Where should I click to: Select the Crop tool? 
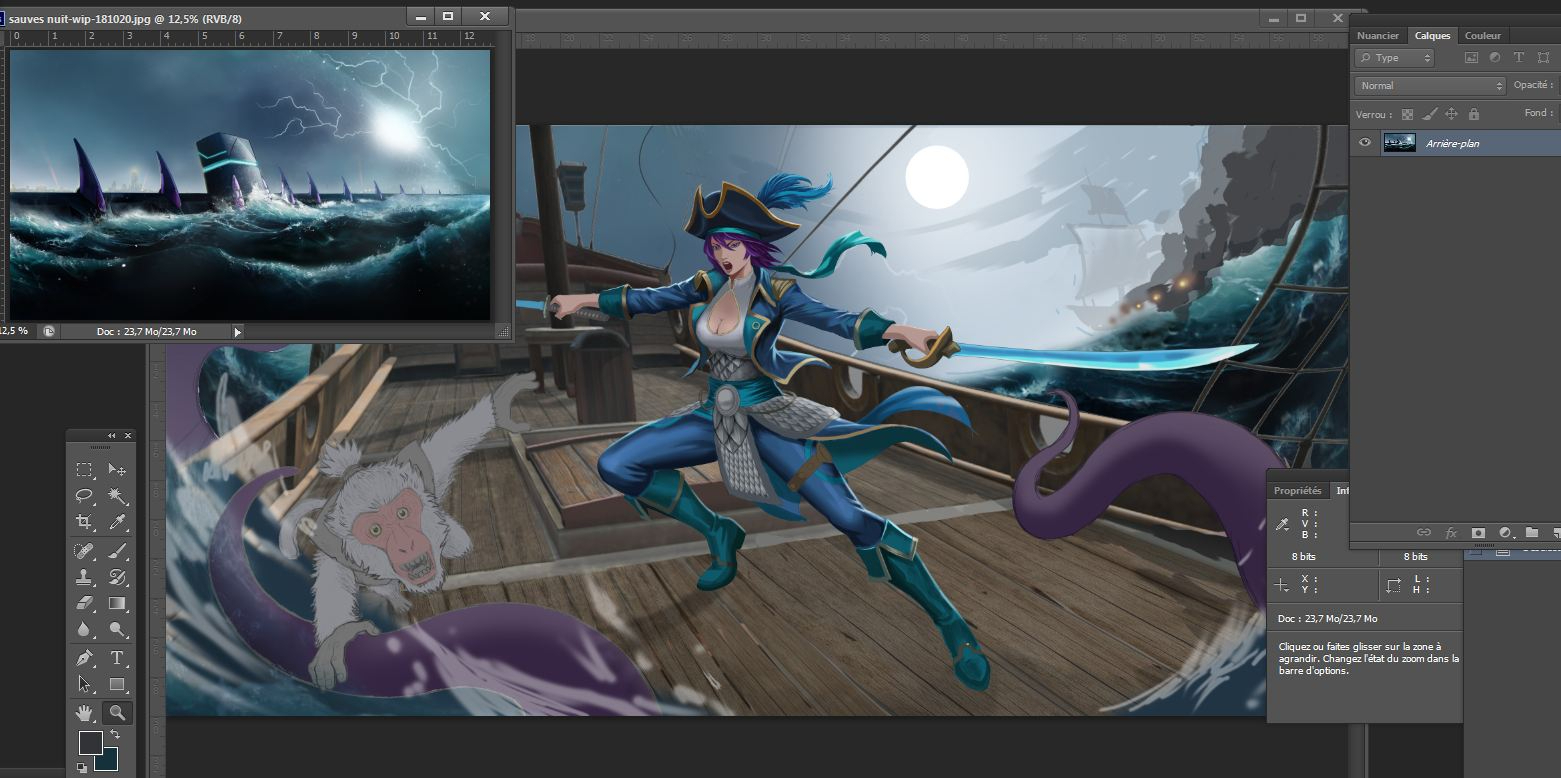tap(84, 522)
